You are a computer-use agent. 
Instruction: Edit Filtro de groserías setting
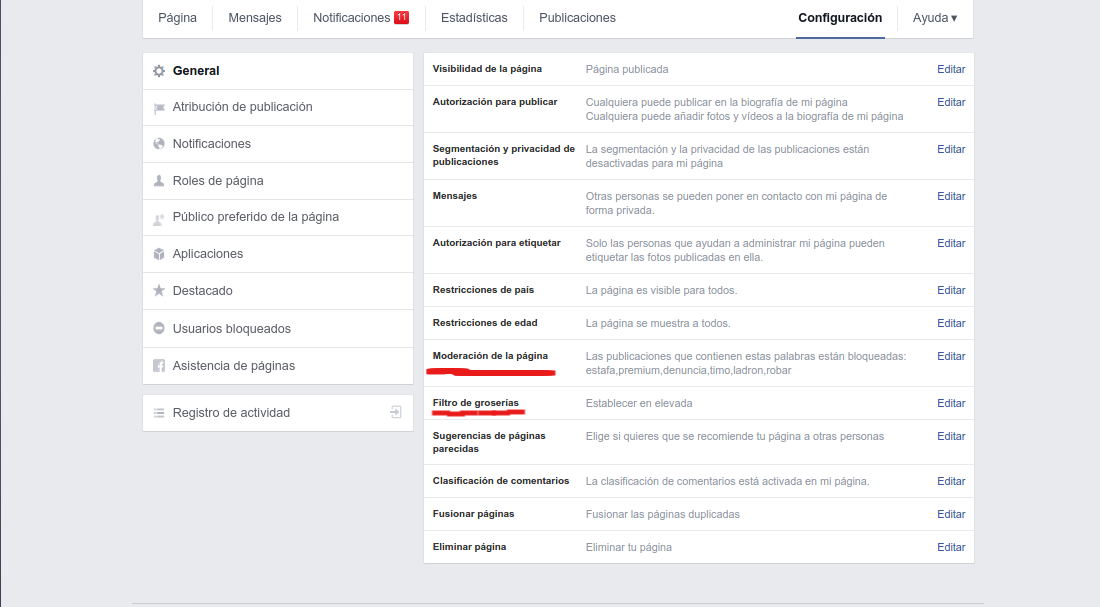(951, 403)
